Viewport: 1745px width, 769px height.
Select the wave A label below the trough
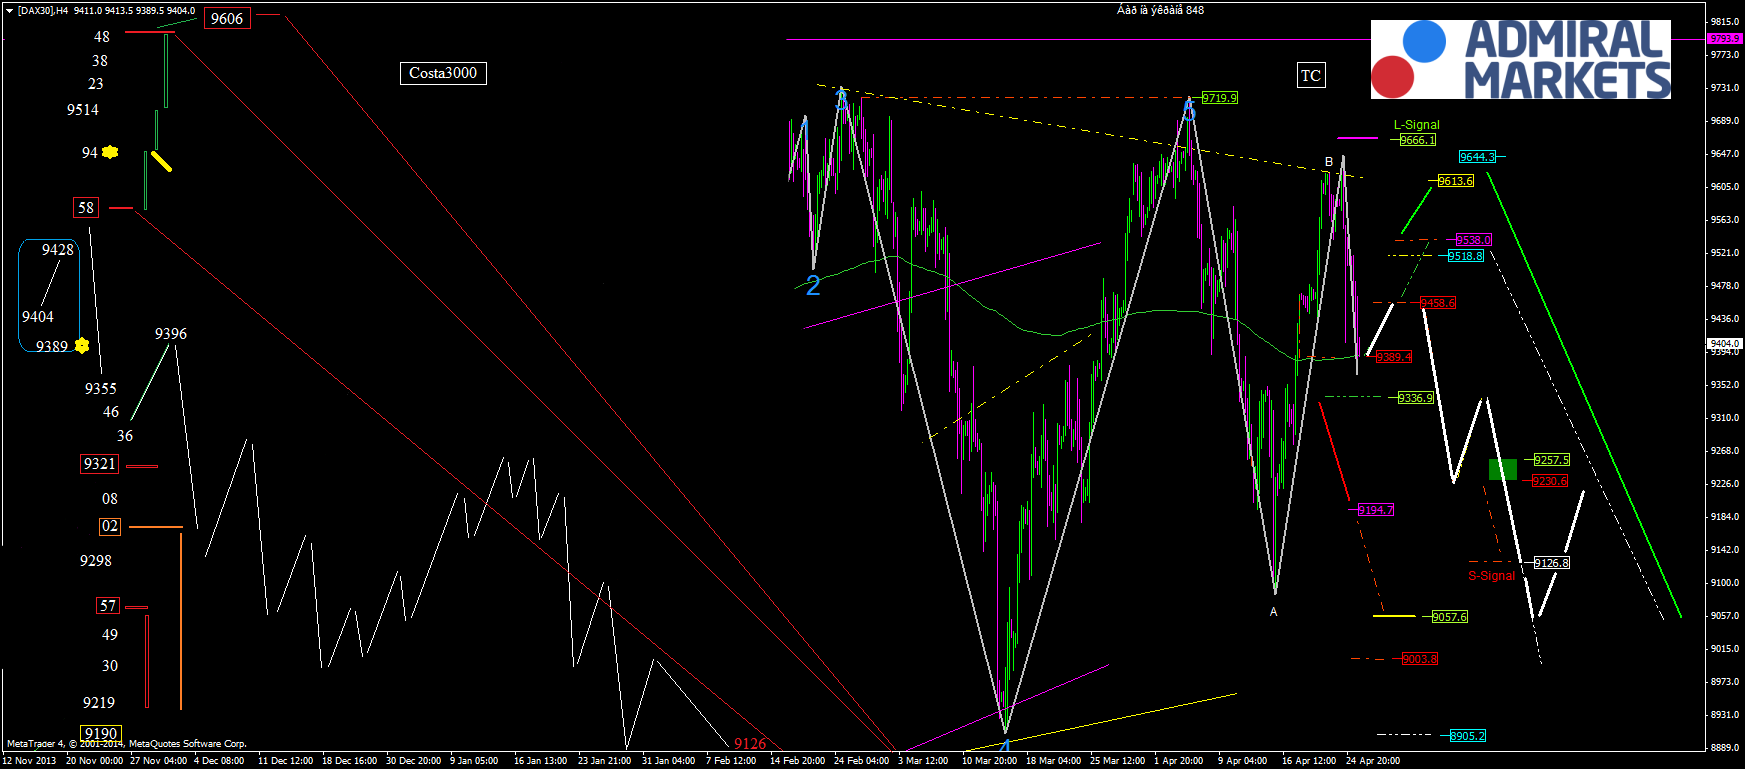tap(1273, 612)
